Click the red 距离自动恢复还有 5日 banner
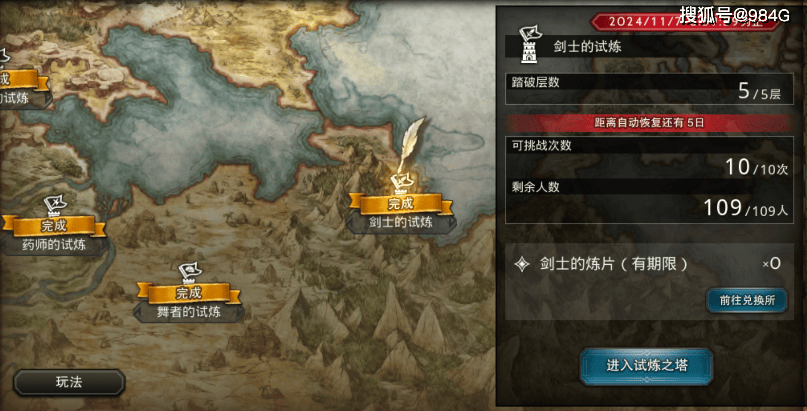807x411 pixels. 649,123
